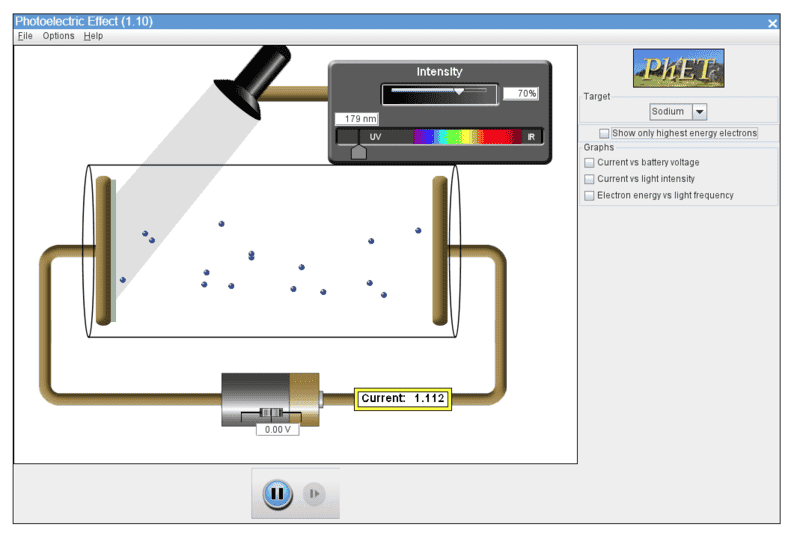
Task: Click the wavelength slider handle
Action: 359,151
